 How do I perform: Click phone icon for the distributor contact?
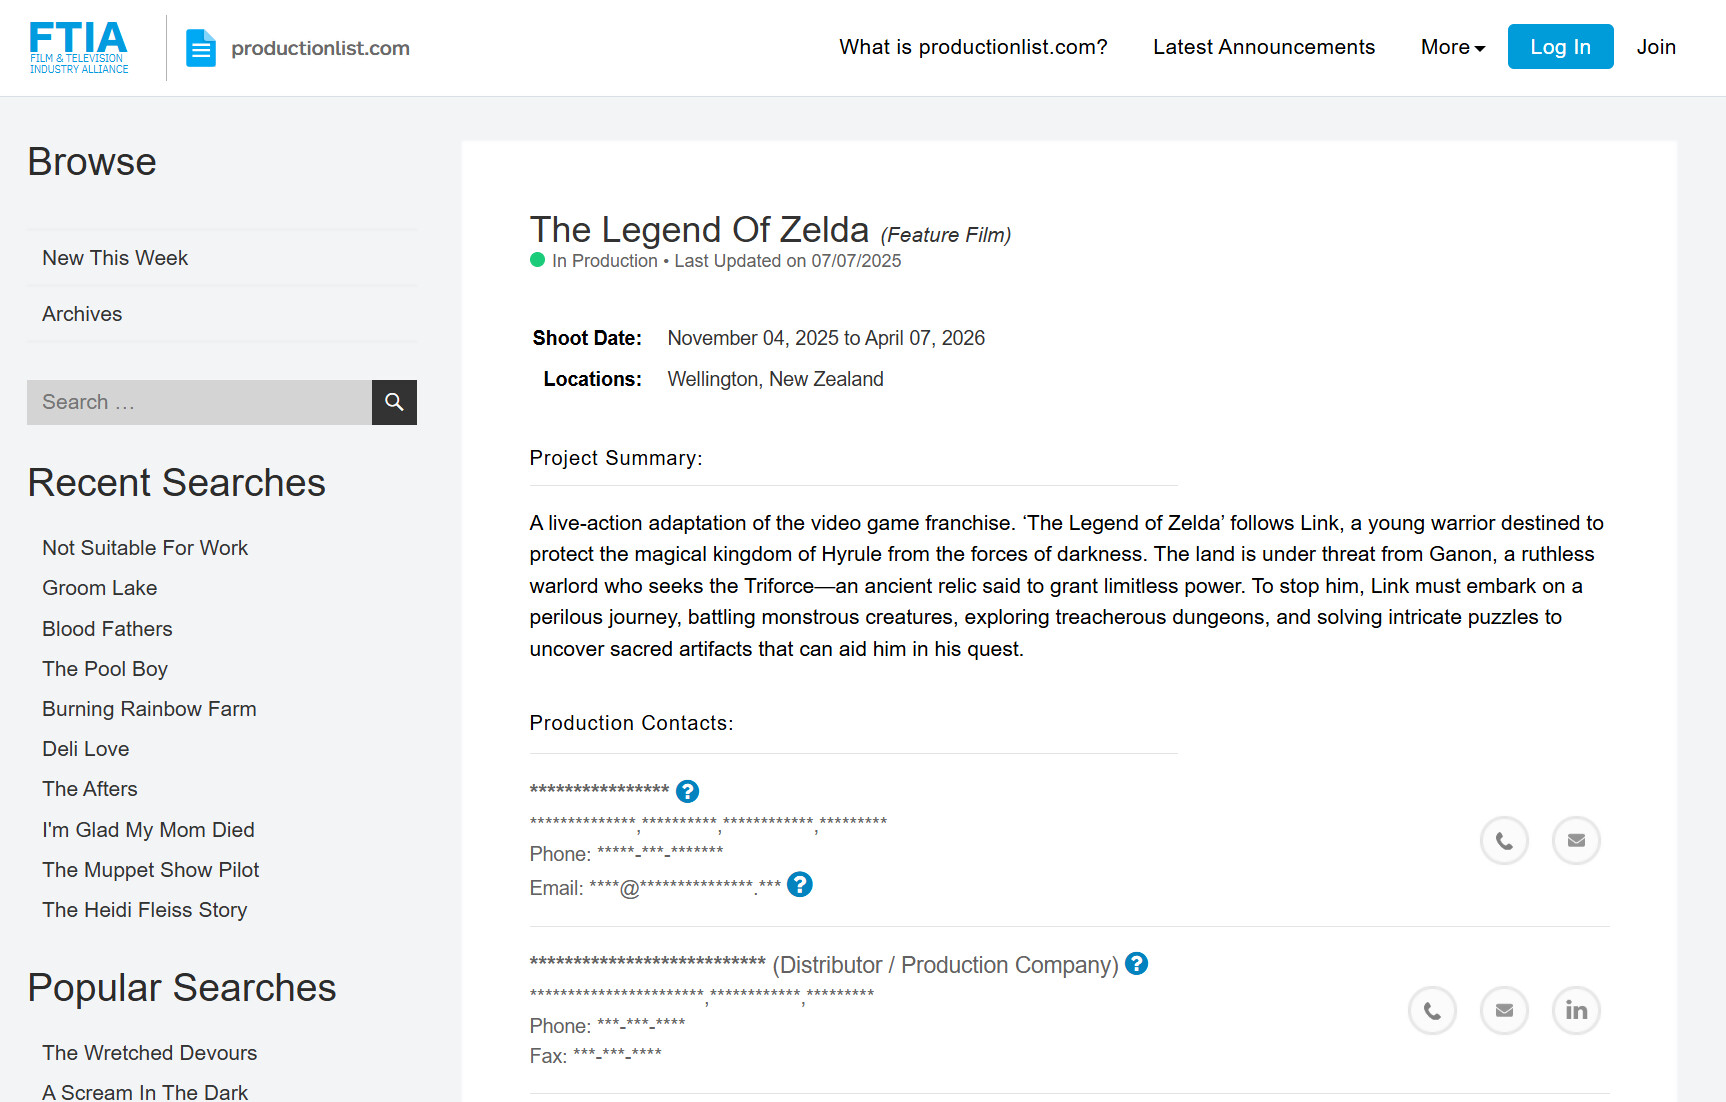(1432, 1011)
